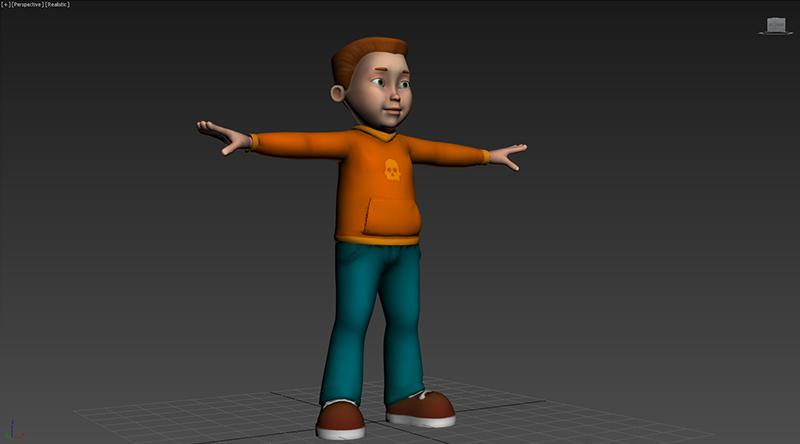Select the brown shoe on the left

[340, 418]
